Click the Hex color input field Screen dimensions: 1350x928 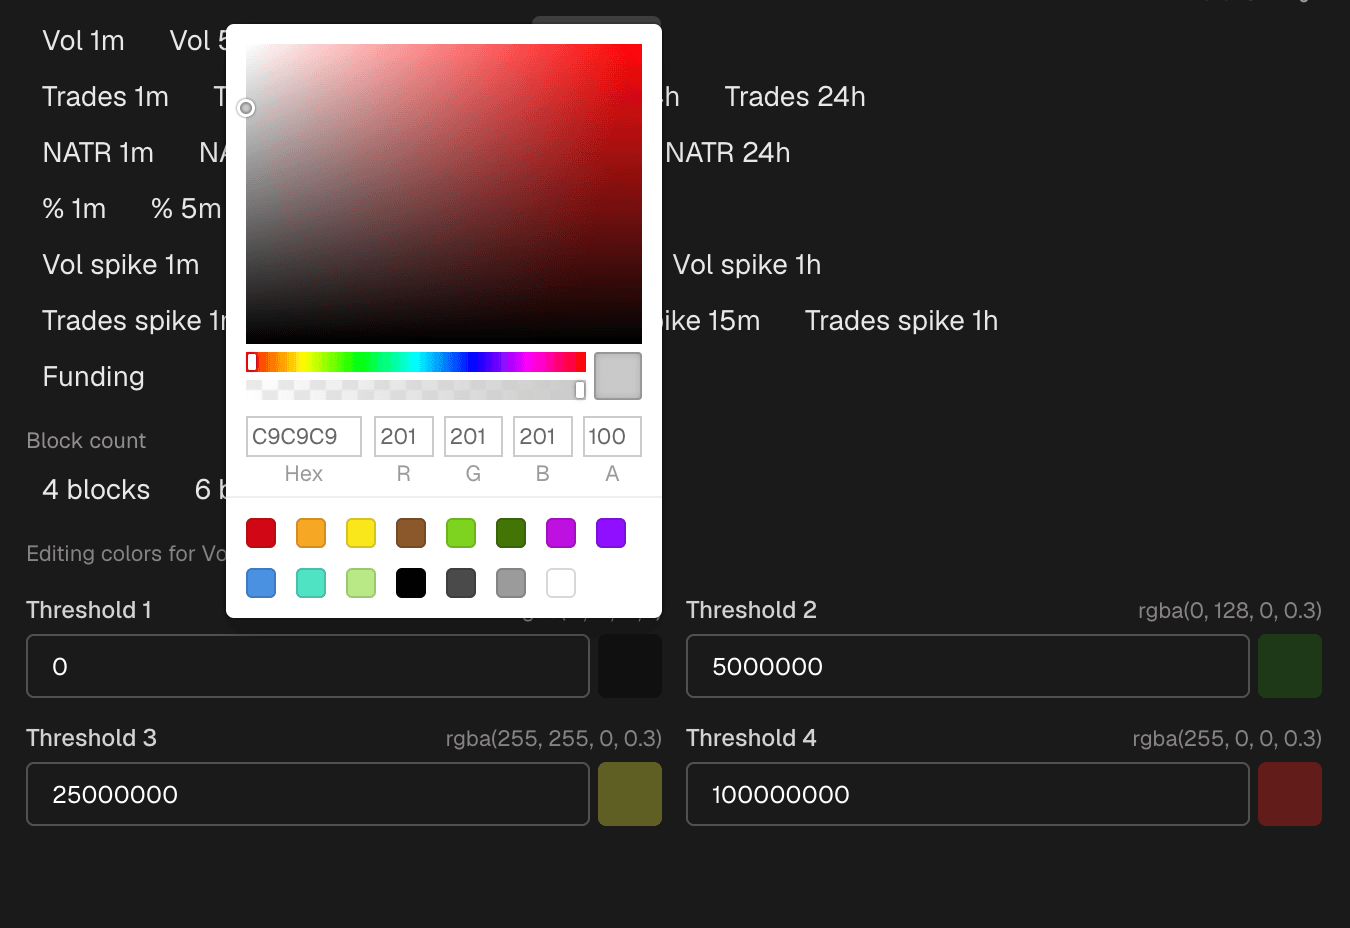(304, 436)
